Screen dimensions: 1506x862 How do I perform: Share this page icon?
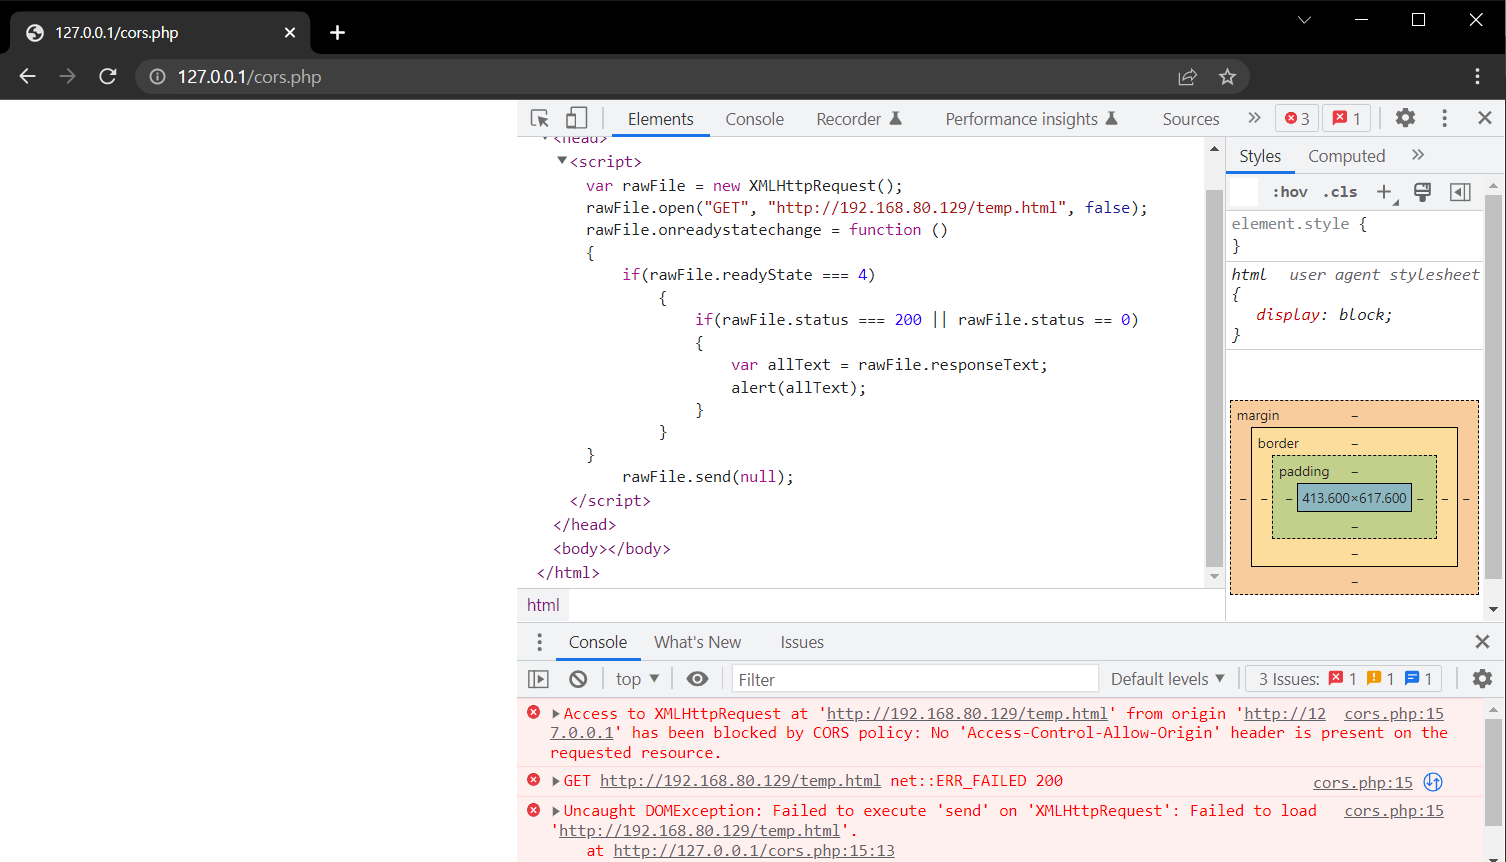(1187, 76)
